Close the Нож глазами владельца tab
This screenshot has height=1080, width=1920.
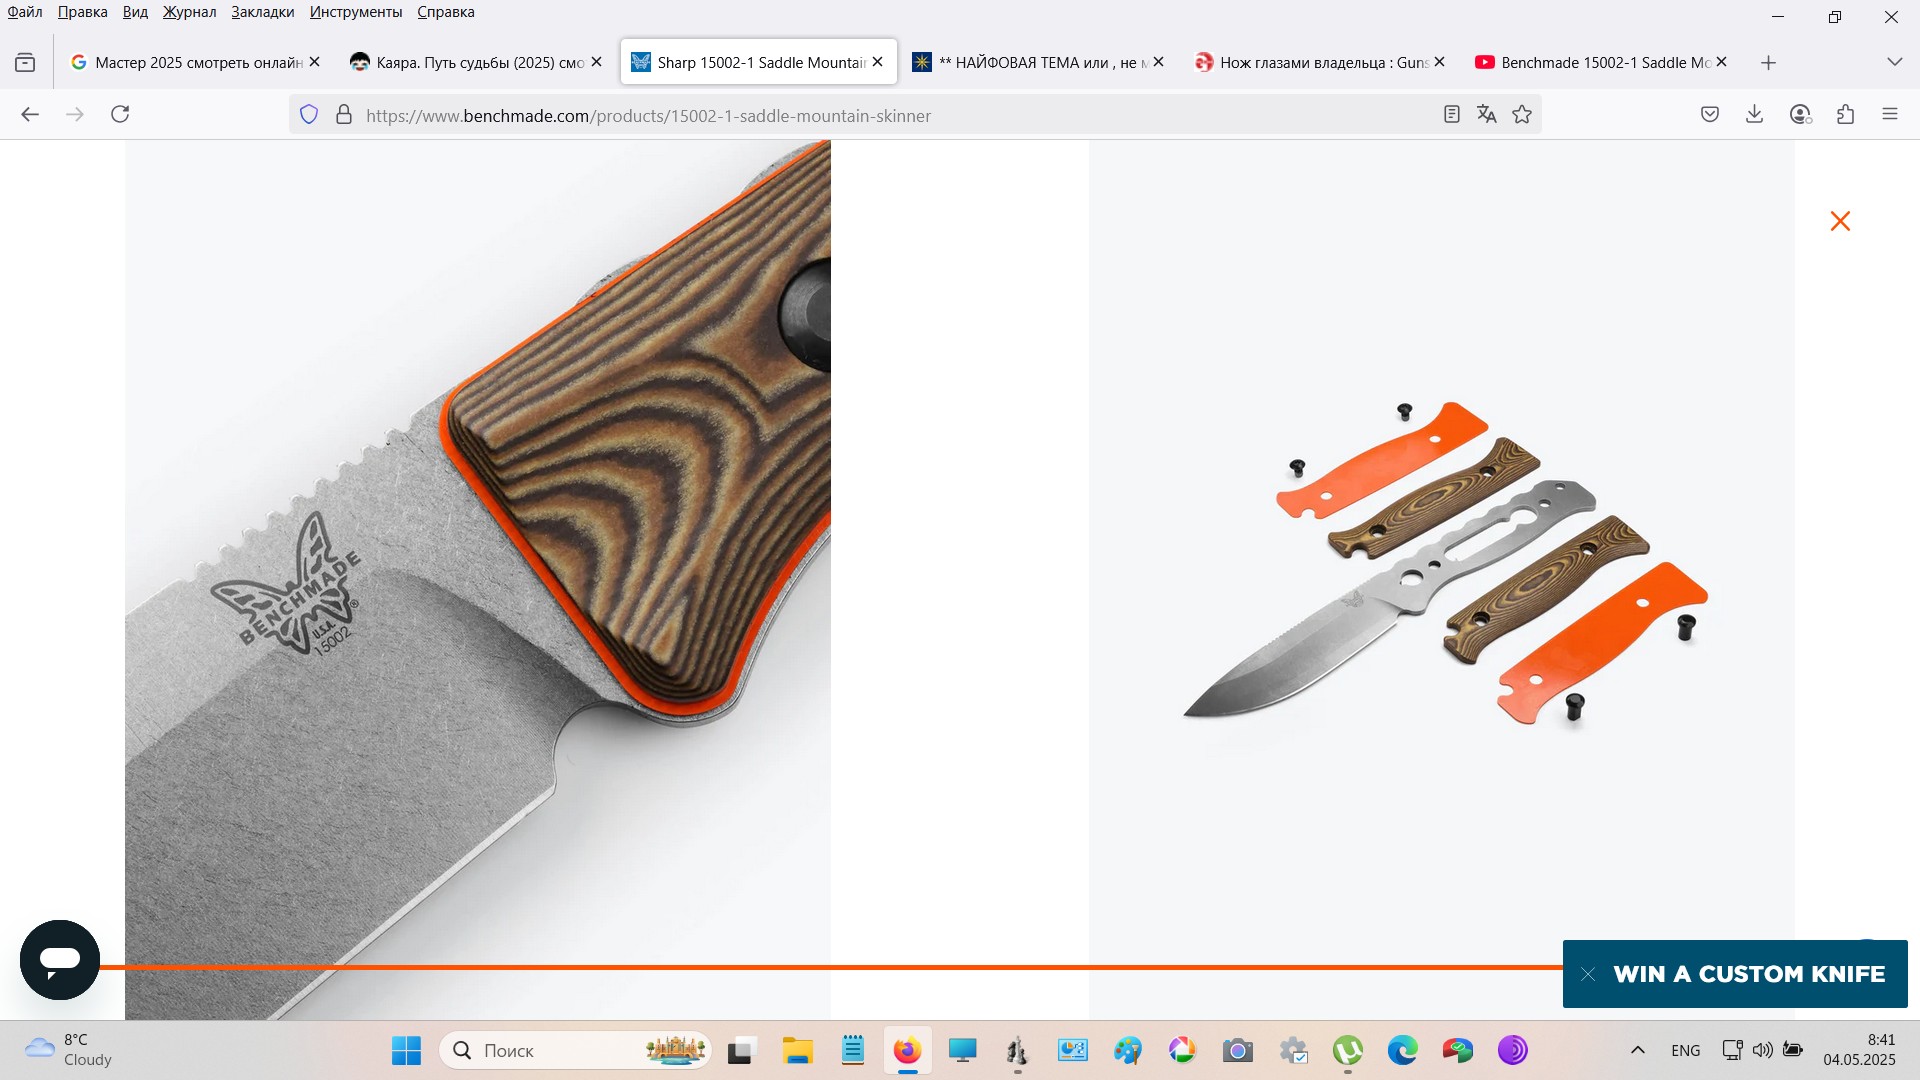coord(1439,62)
